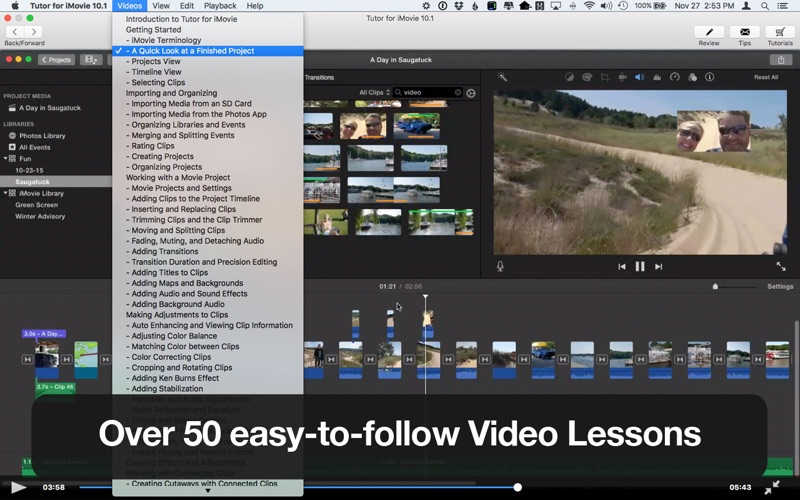This screenshot has height=500, width=800.
Task: Open the Speed gauge icon
Action: tap(674, 77)
